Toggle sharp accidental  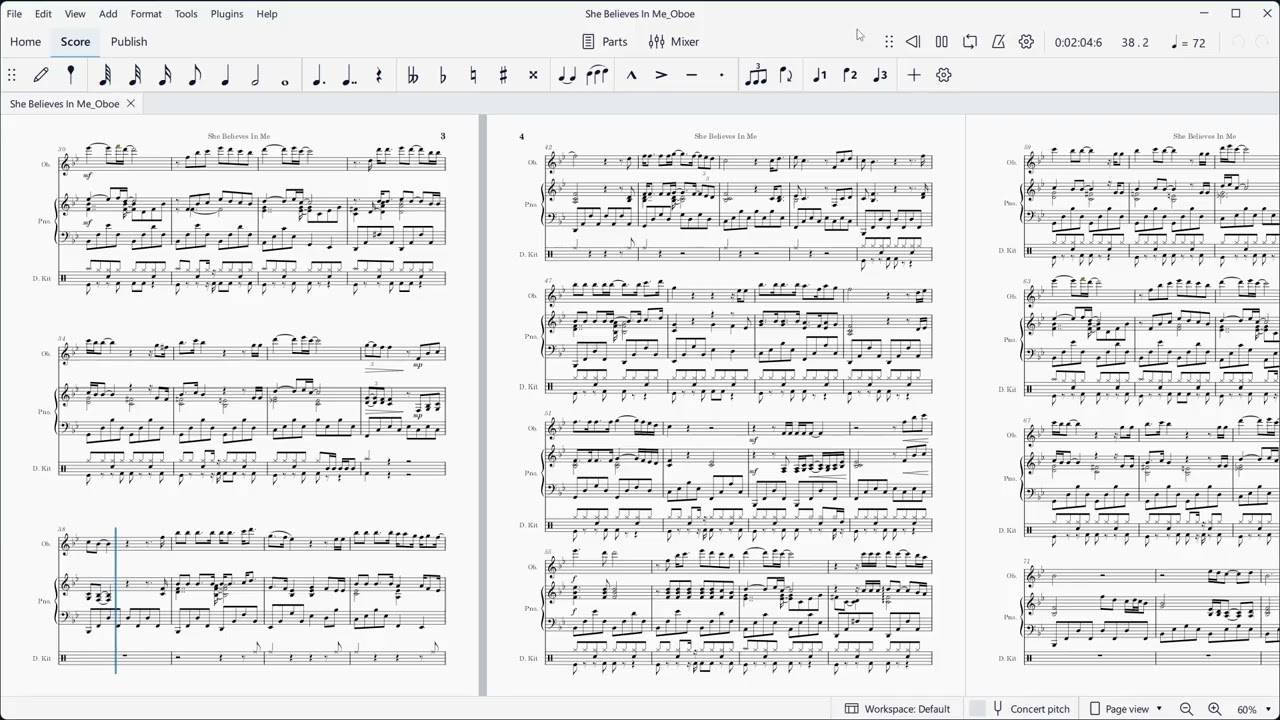502,75
